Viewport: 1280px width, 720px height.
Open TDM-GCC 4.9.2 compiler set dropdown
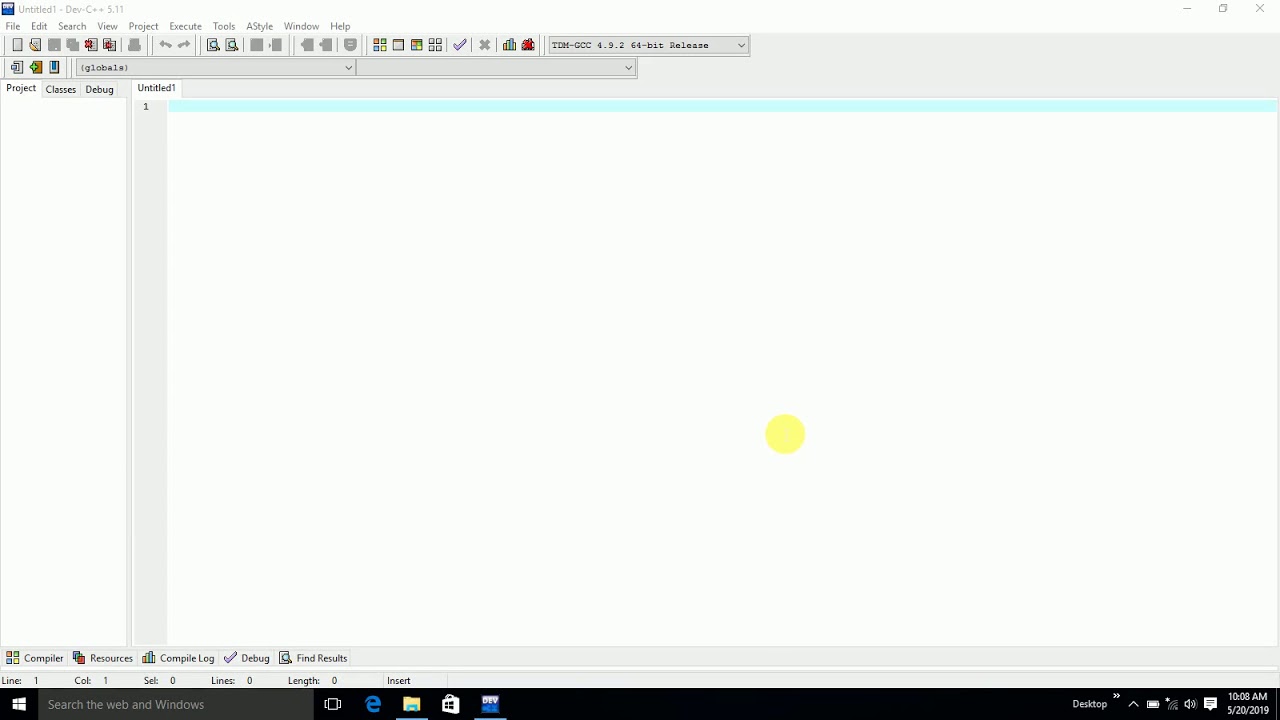pyautogui.click(x=648, y=45)
